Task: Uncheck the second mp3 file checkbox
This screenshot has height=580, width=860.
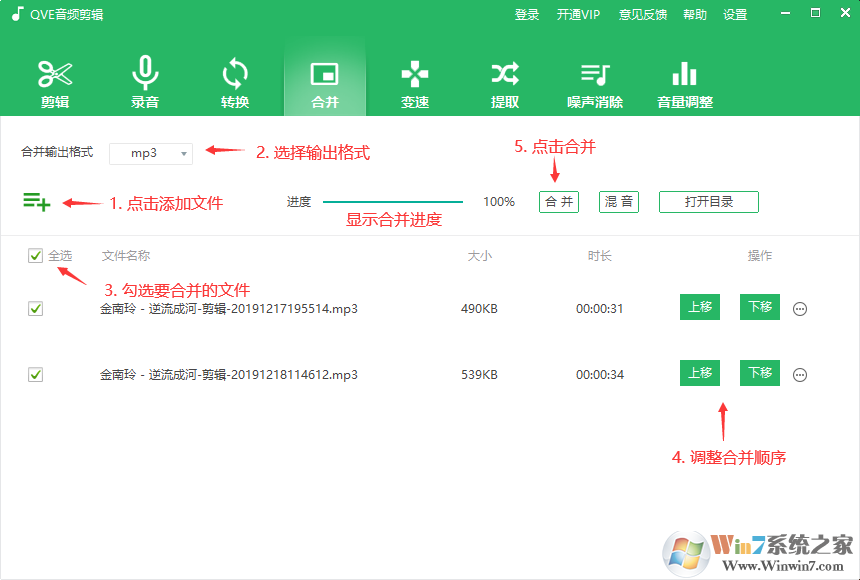Action: [x=35, y=373]
